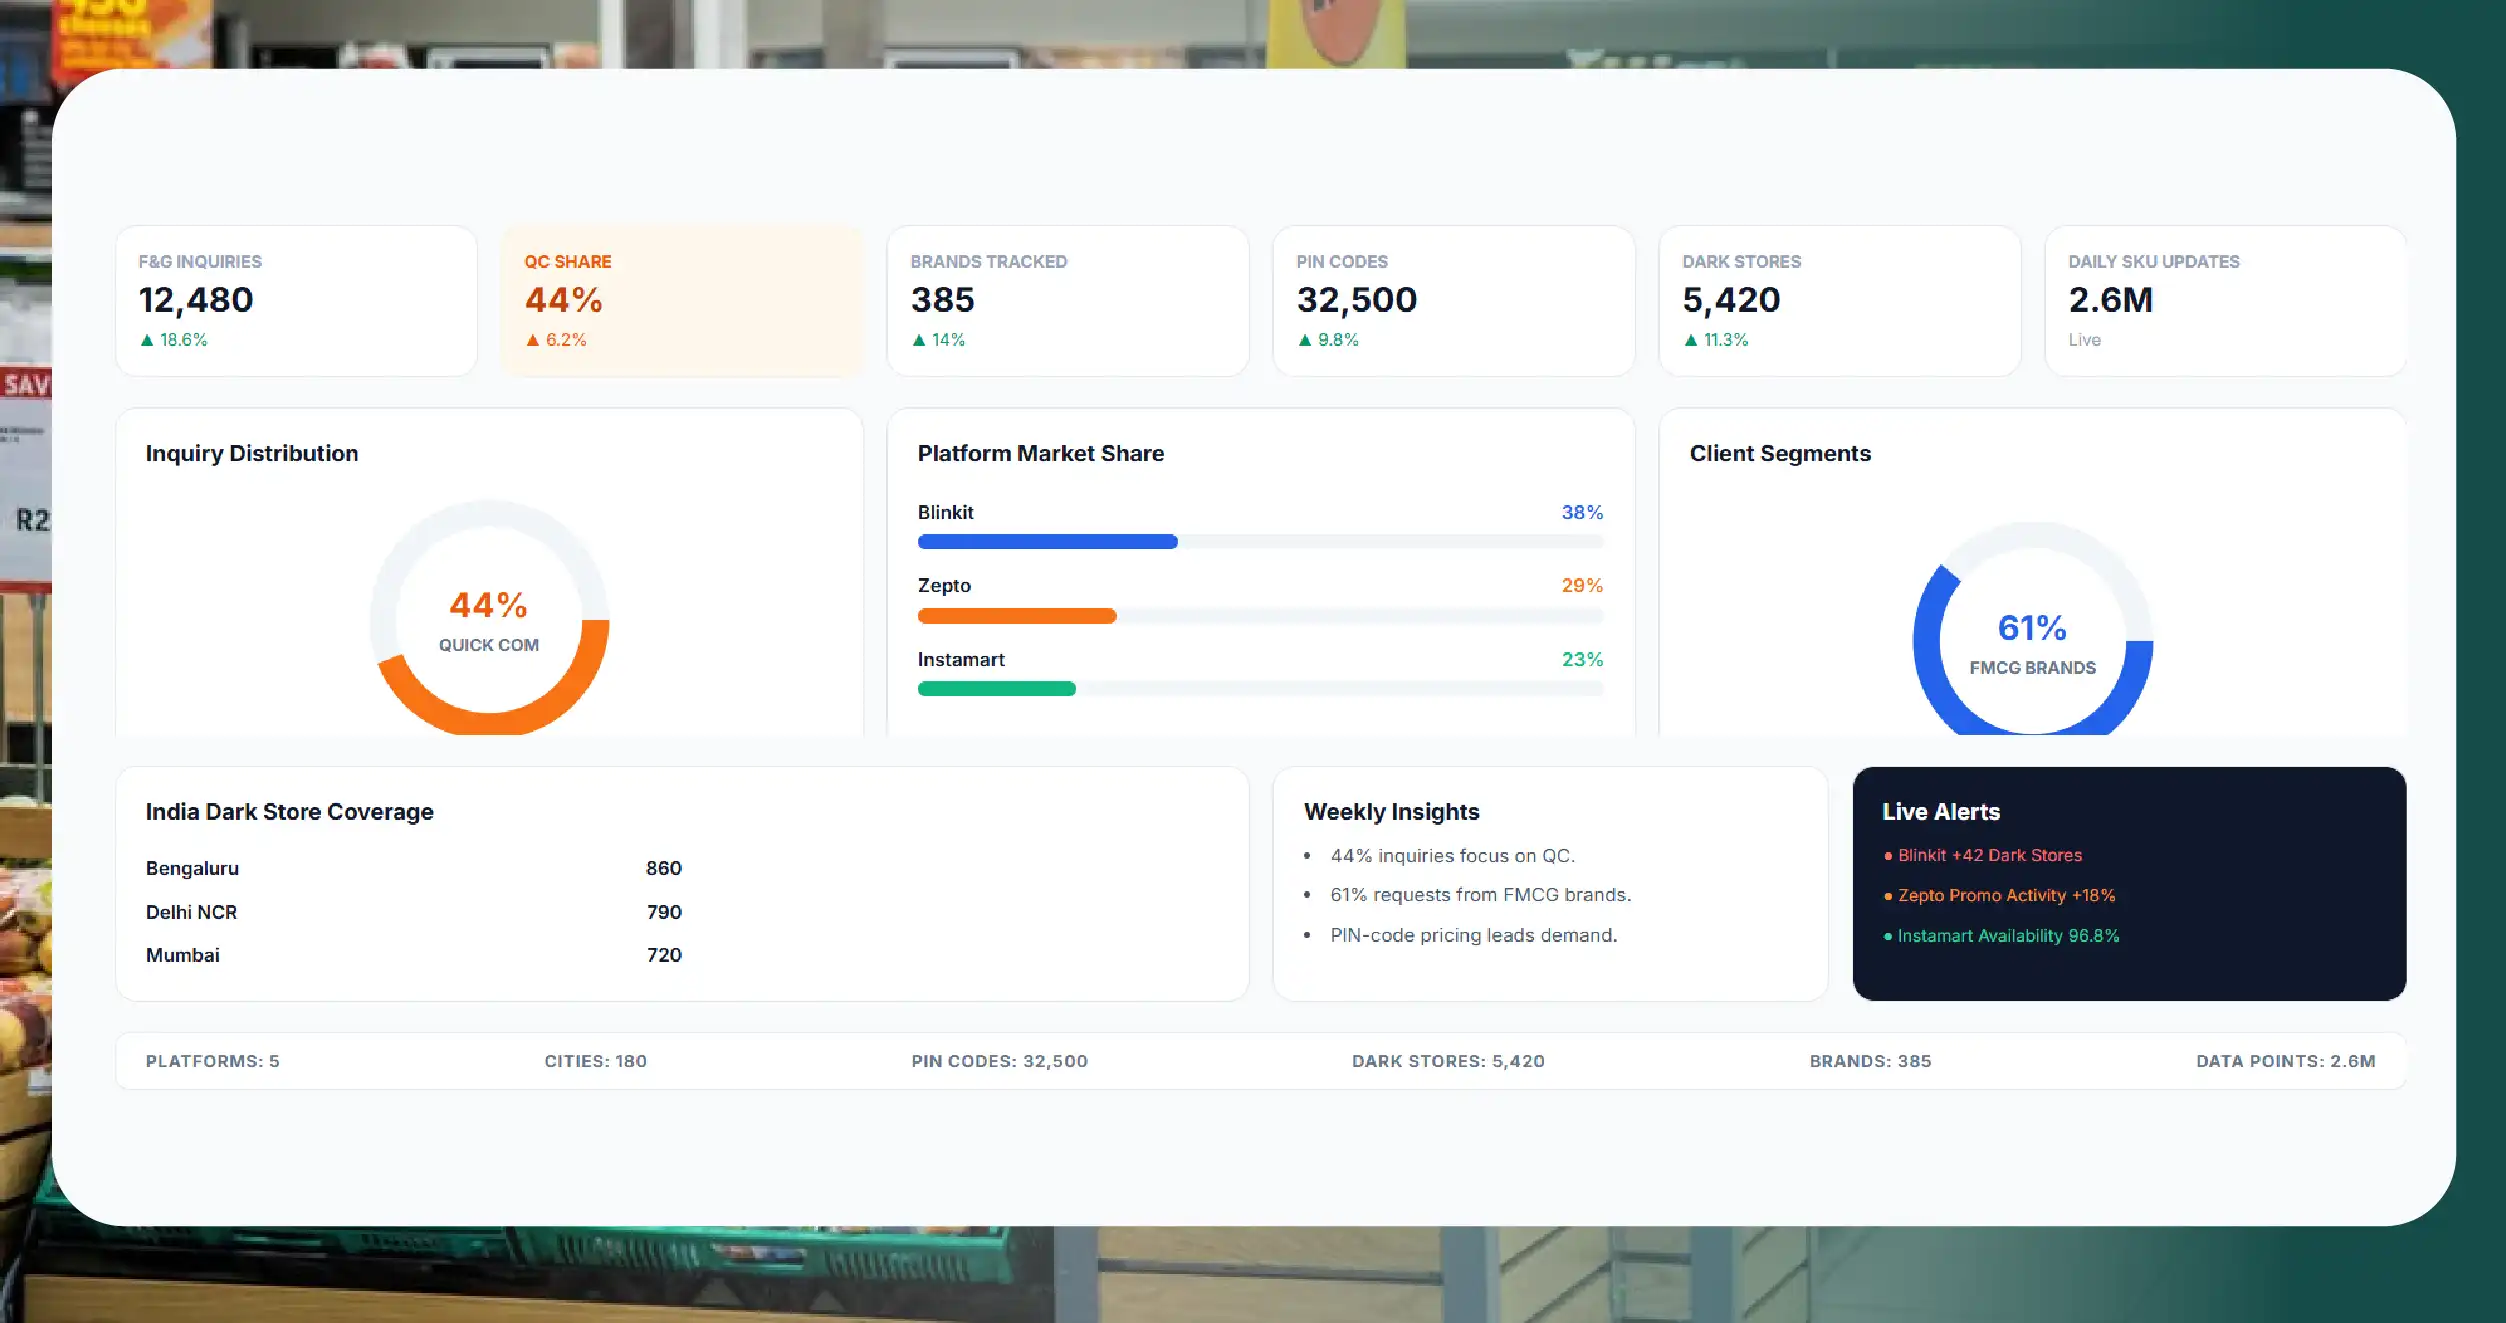Click the orange dot beside Zepto Promo alert

point(1888,896)
